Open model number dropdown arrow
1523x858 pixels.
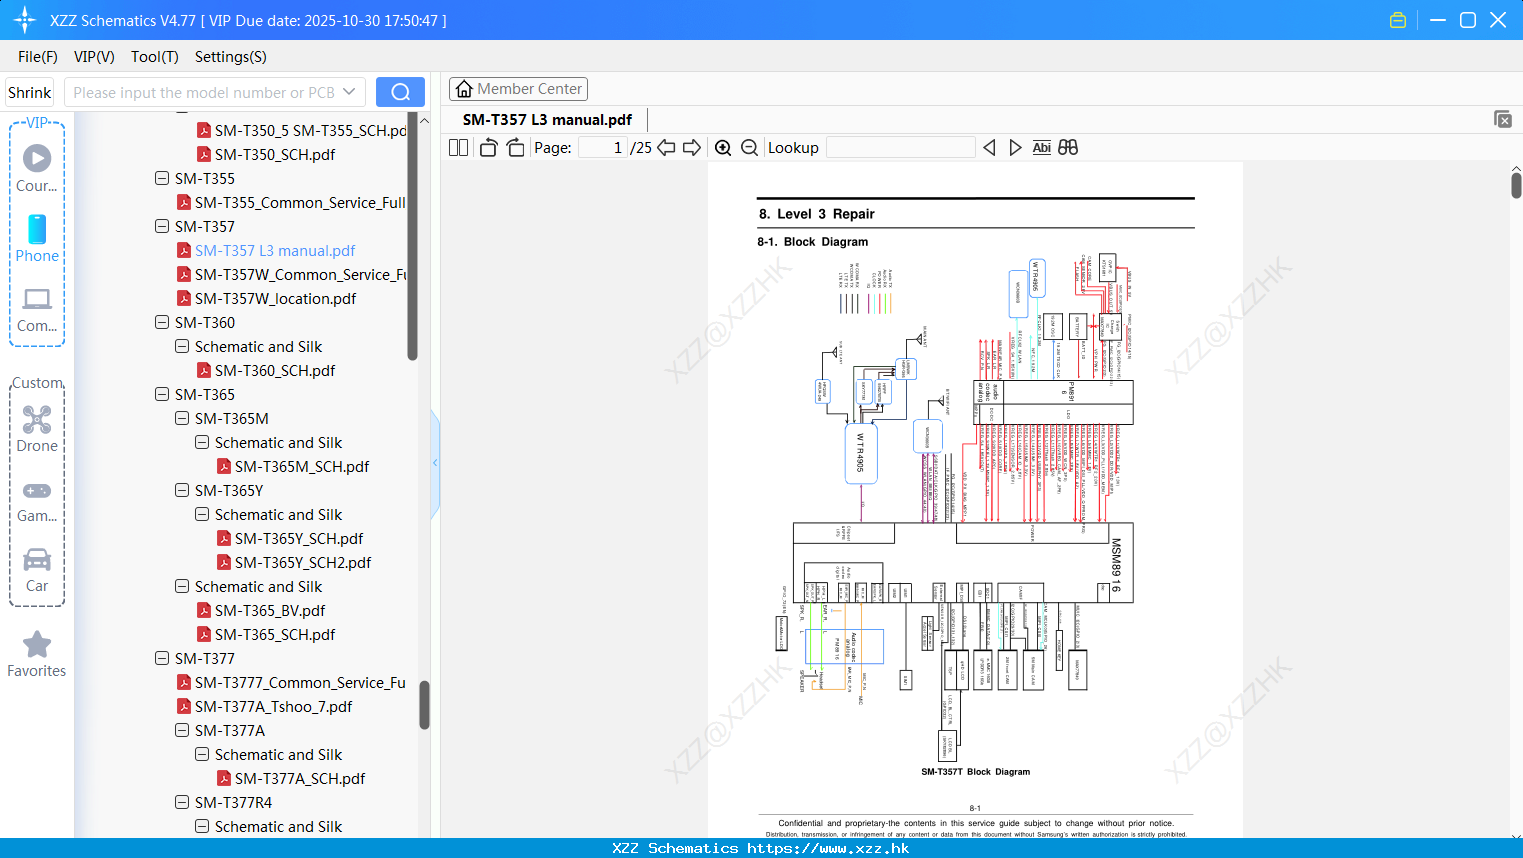(x=349, y=92)
